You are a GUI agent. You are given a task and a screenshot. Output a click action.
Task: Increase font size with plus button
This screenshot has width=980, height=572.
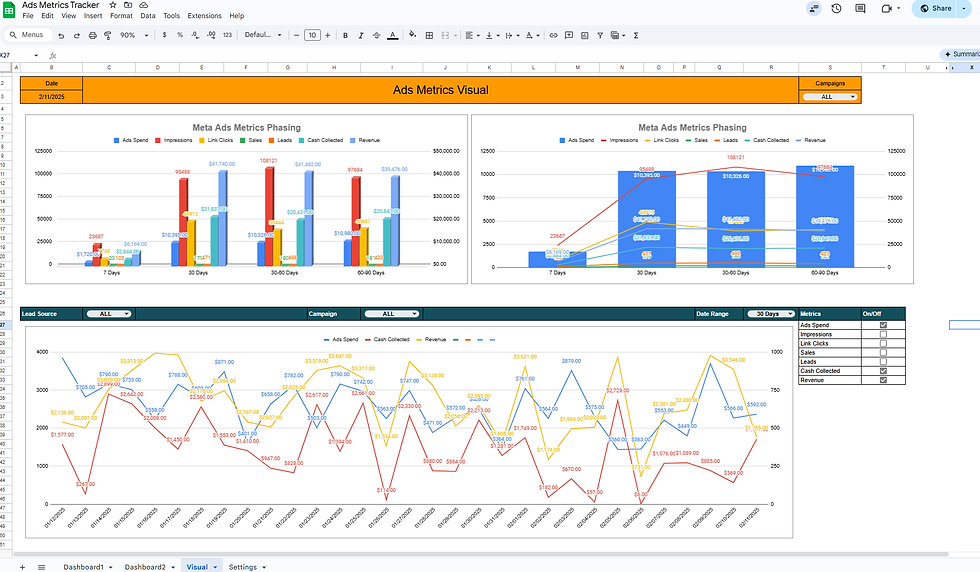tap(328, 36)
